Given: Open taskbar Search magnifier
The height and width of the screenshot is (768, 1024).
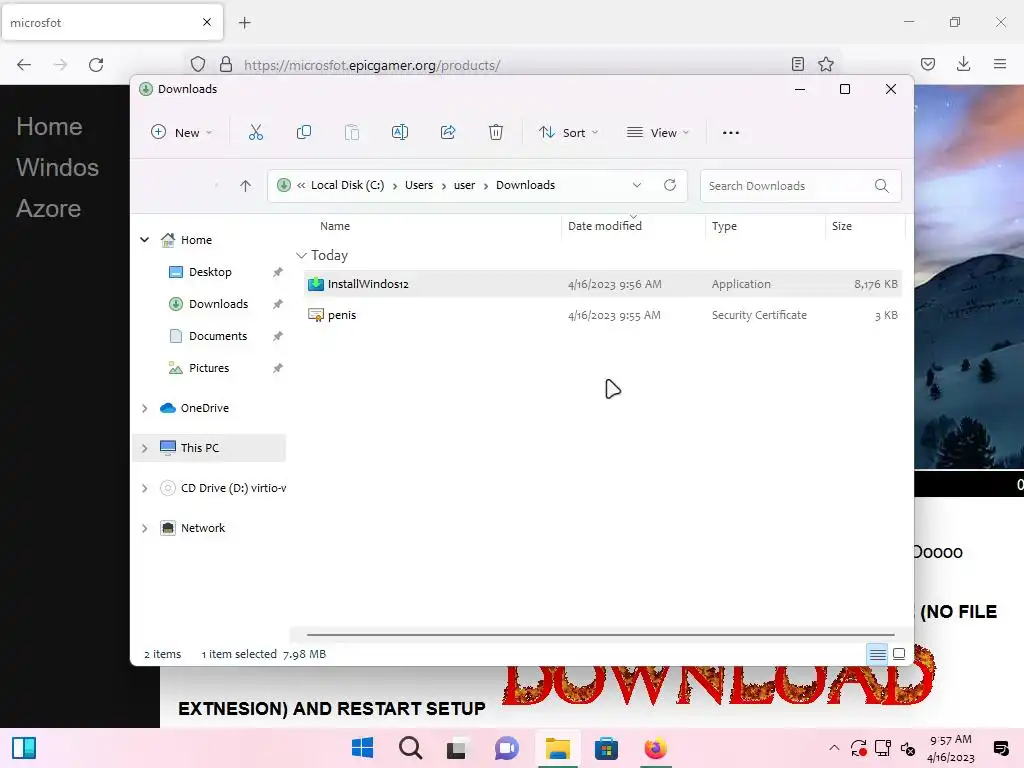Looking at the screenshot, I should click(411, 748).
